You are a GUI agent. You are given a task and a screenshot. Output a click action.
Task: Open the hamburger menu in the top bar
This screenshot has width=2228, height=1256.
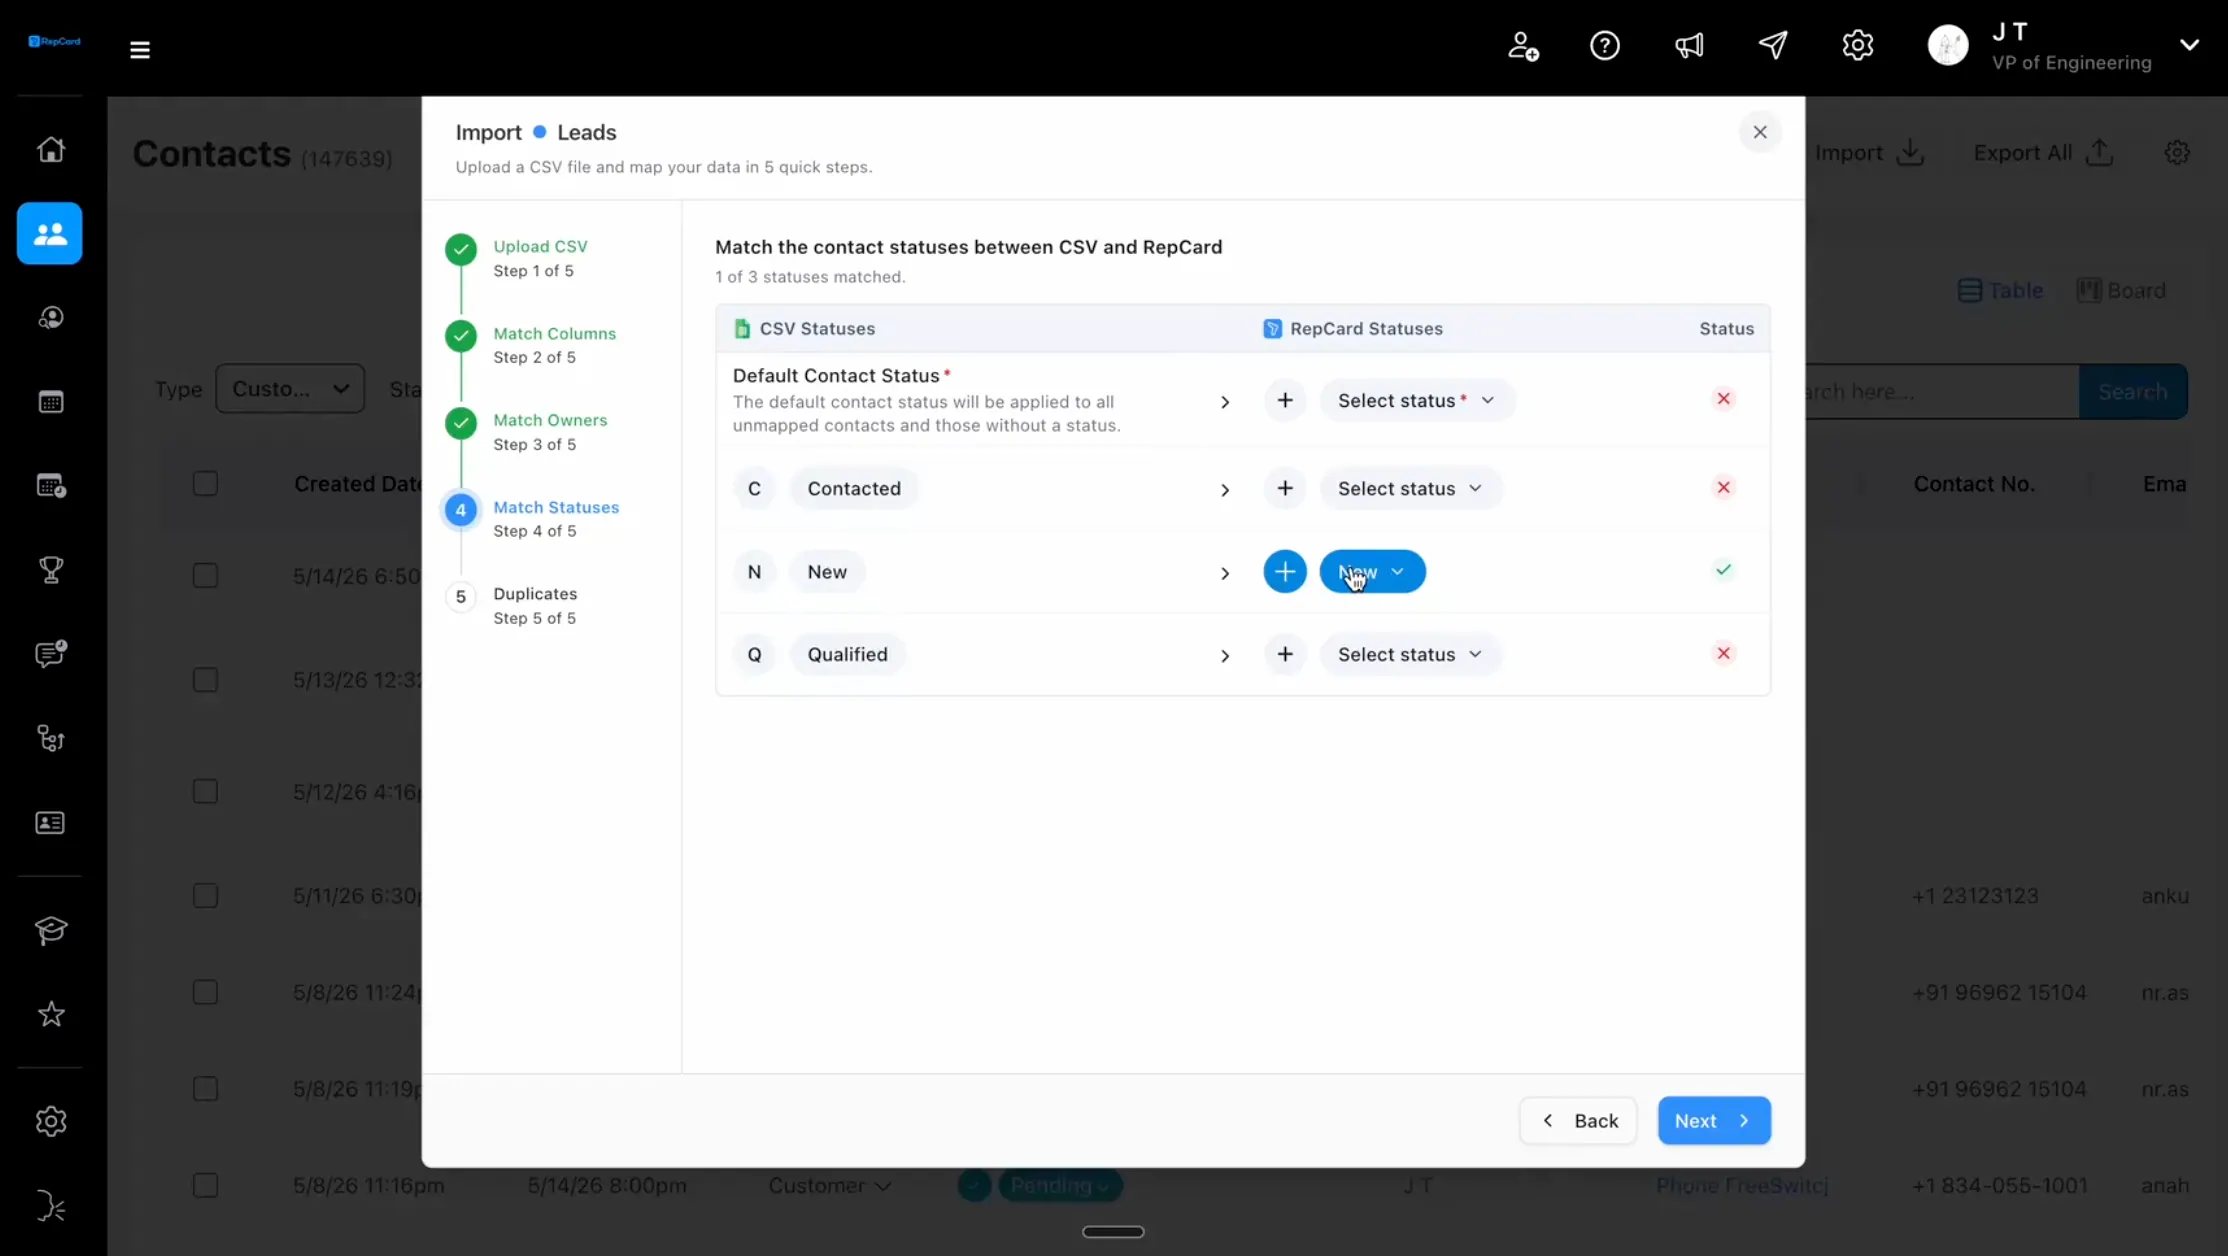[x=140, y=49]
